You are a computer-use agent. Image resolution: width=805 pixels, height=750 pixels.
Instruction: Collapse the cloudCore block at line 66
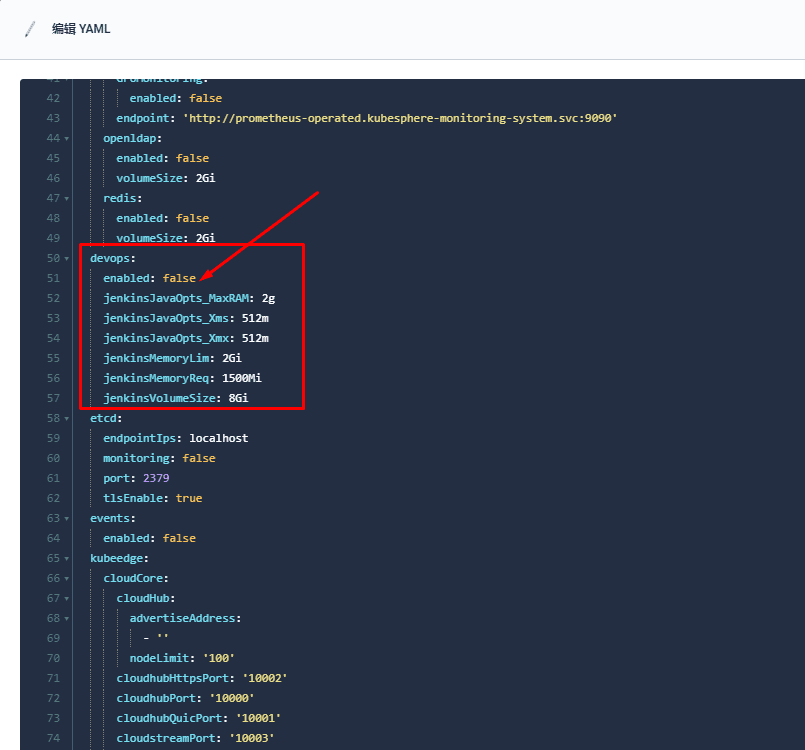[67, 579]
